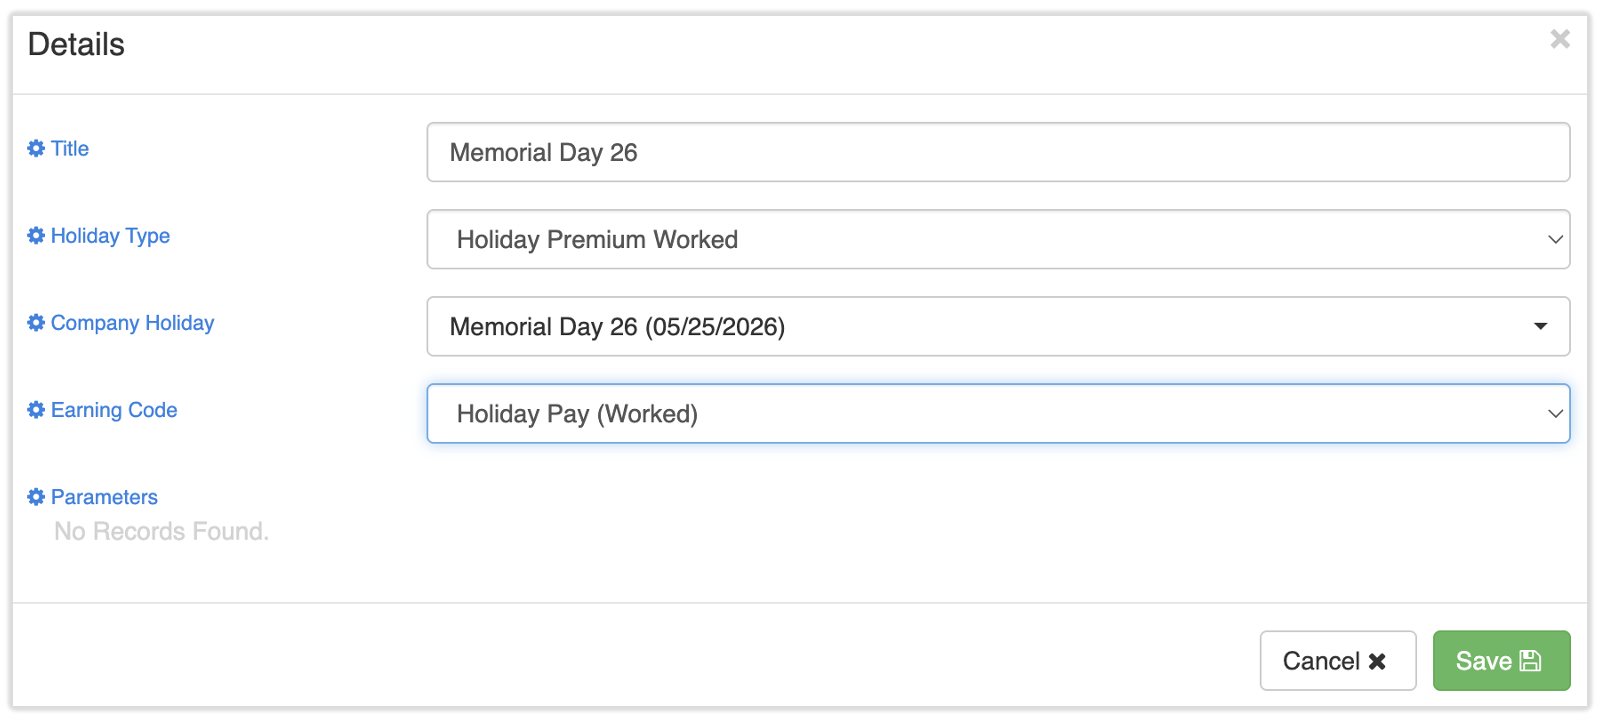Click the gear icon beside Earning Code

pos(36,410)
